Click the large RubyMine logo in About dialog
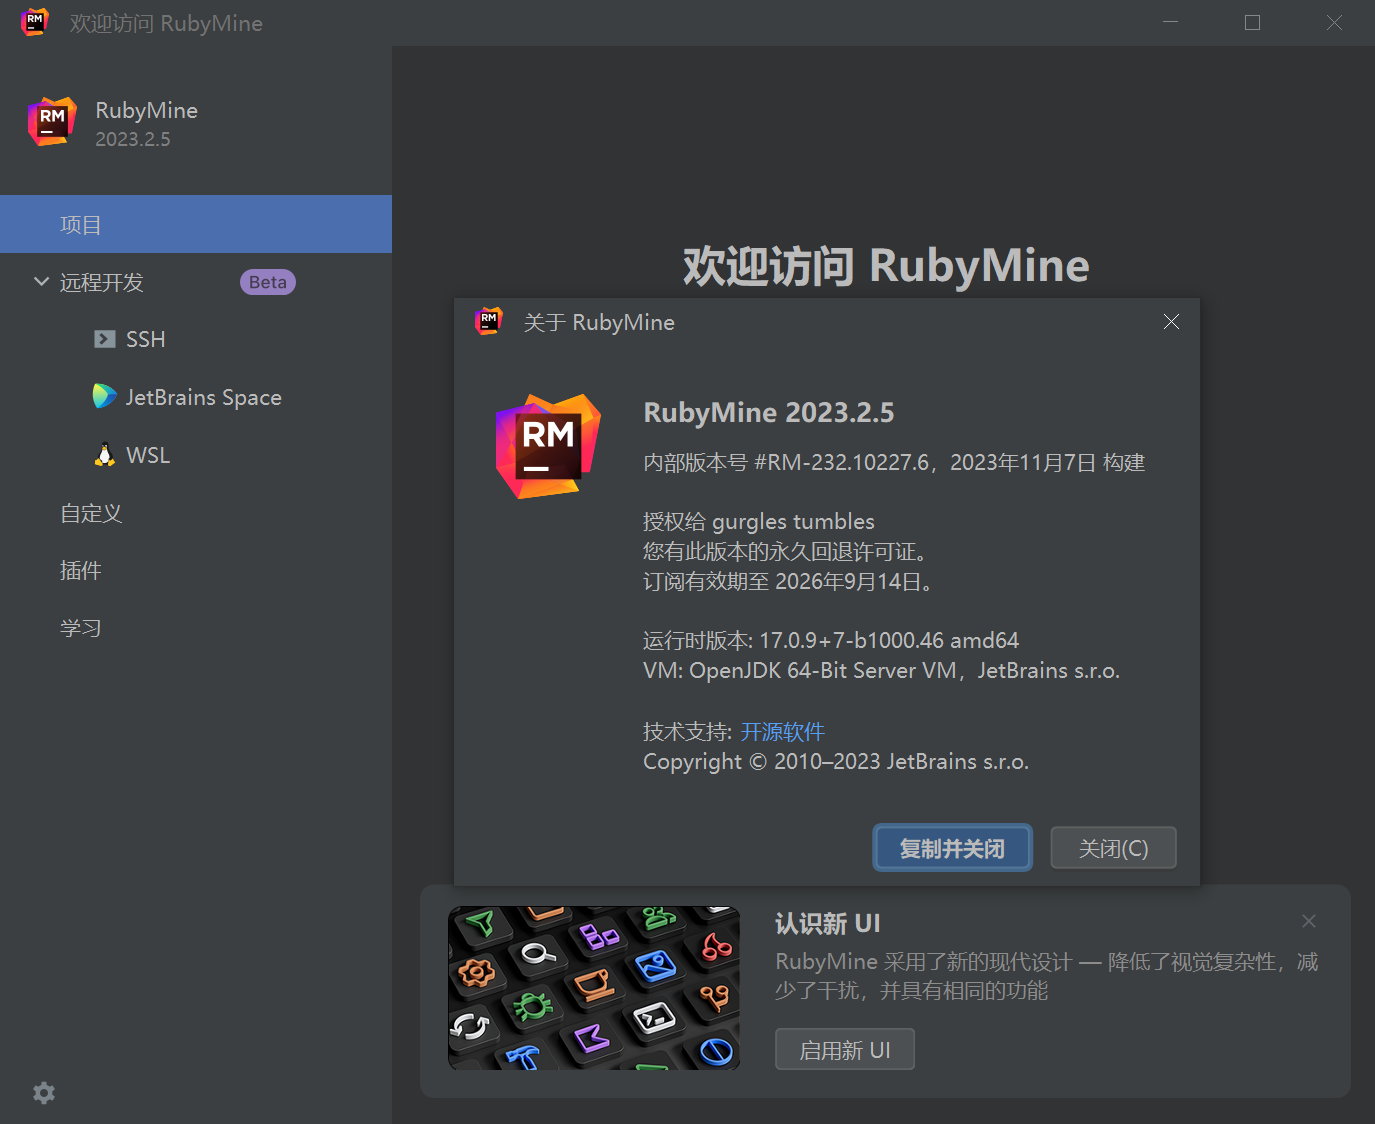 (548, 446)
